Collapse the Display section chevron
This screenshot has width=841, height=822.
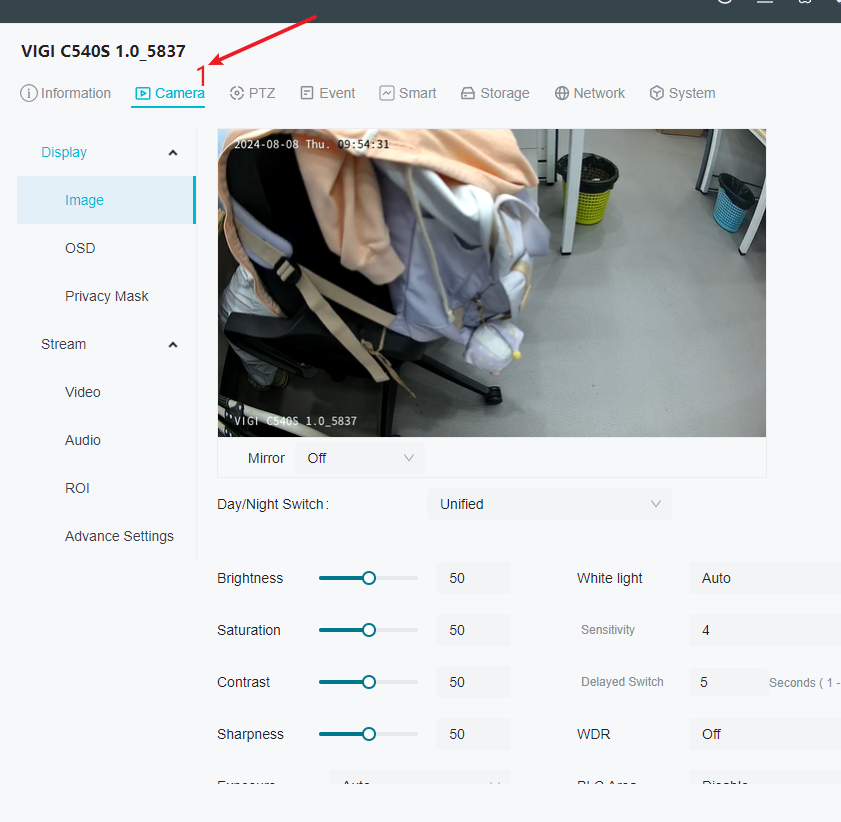173,153
